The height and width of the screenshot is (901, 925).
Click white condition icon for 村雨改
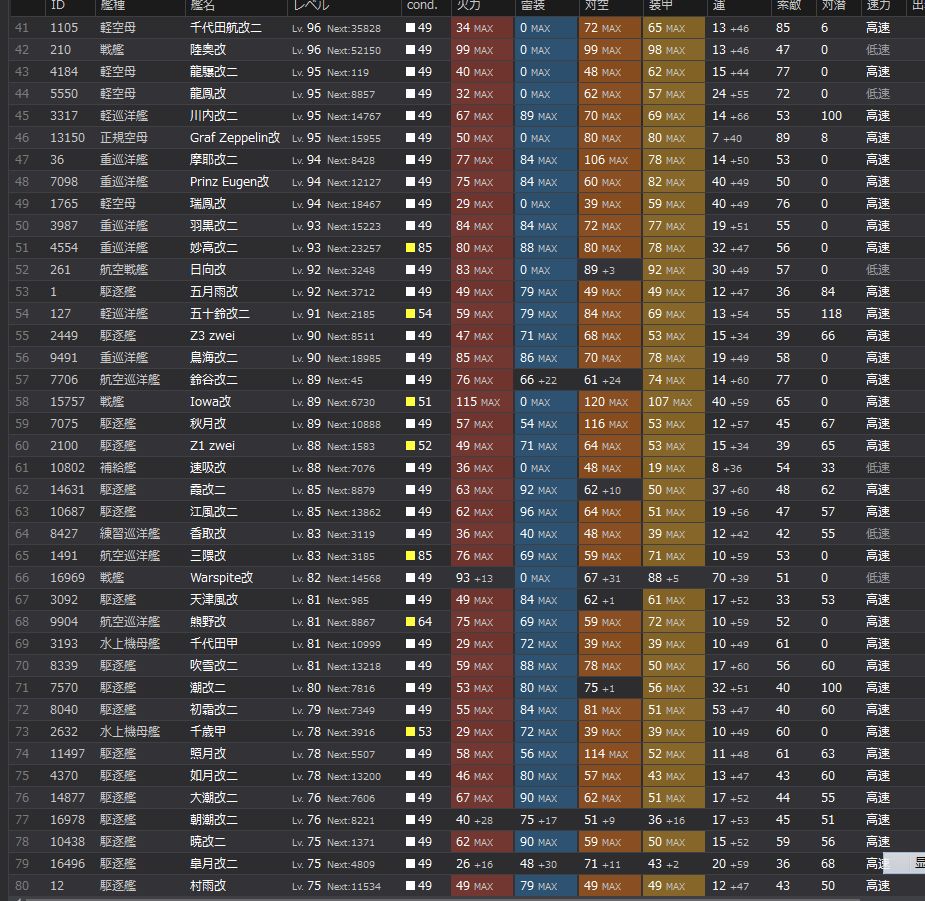click(x=411, y=886)
